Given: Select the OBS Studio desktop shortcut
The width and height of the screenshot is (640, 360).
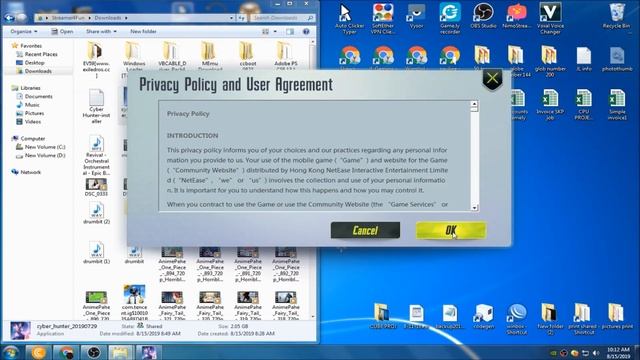Looking at the screenshot, I should click(483, 17).
